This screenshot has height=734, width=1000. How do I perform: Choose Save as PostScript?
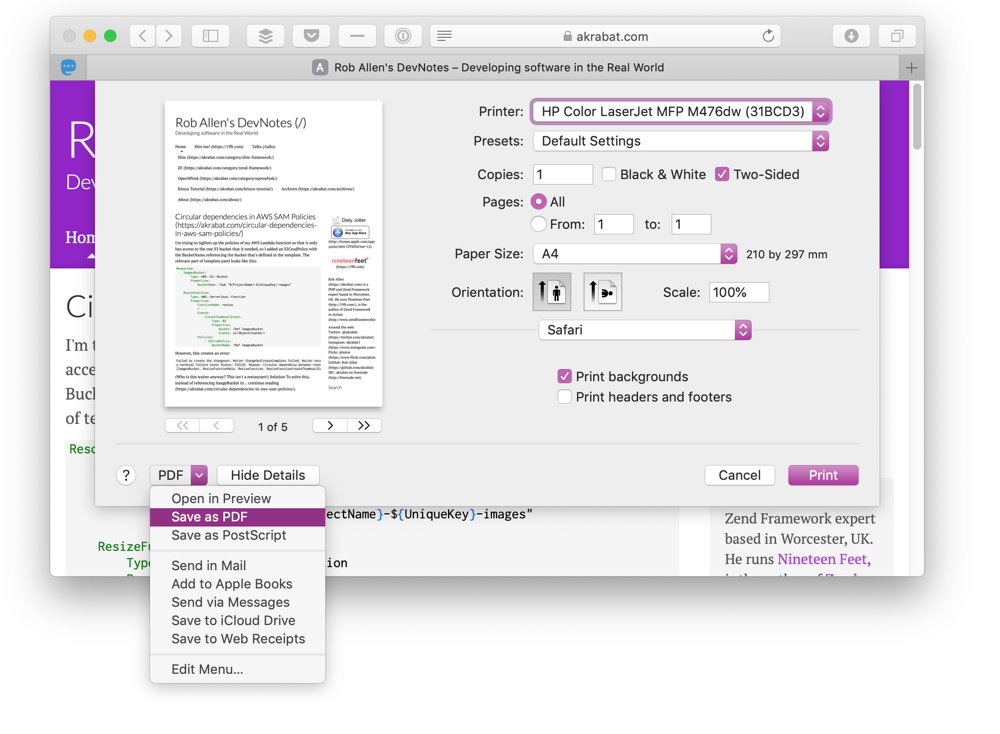point(237,536)
